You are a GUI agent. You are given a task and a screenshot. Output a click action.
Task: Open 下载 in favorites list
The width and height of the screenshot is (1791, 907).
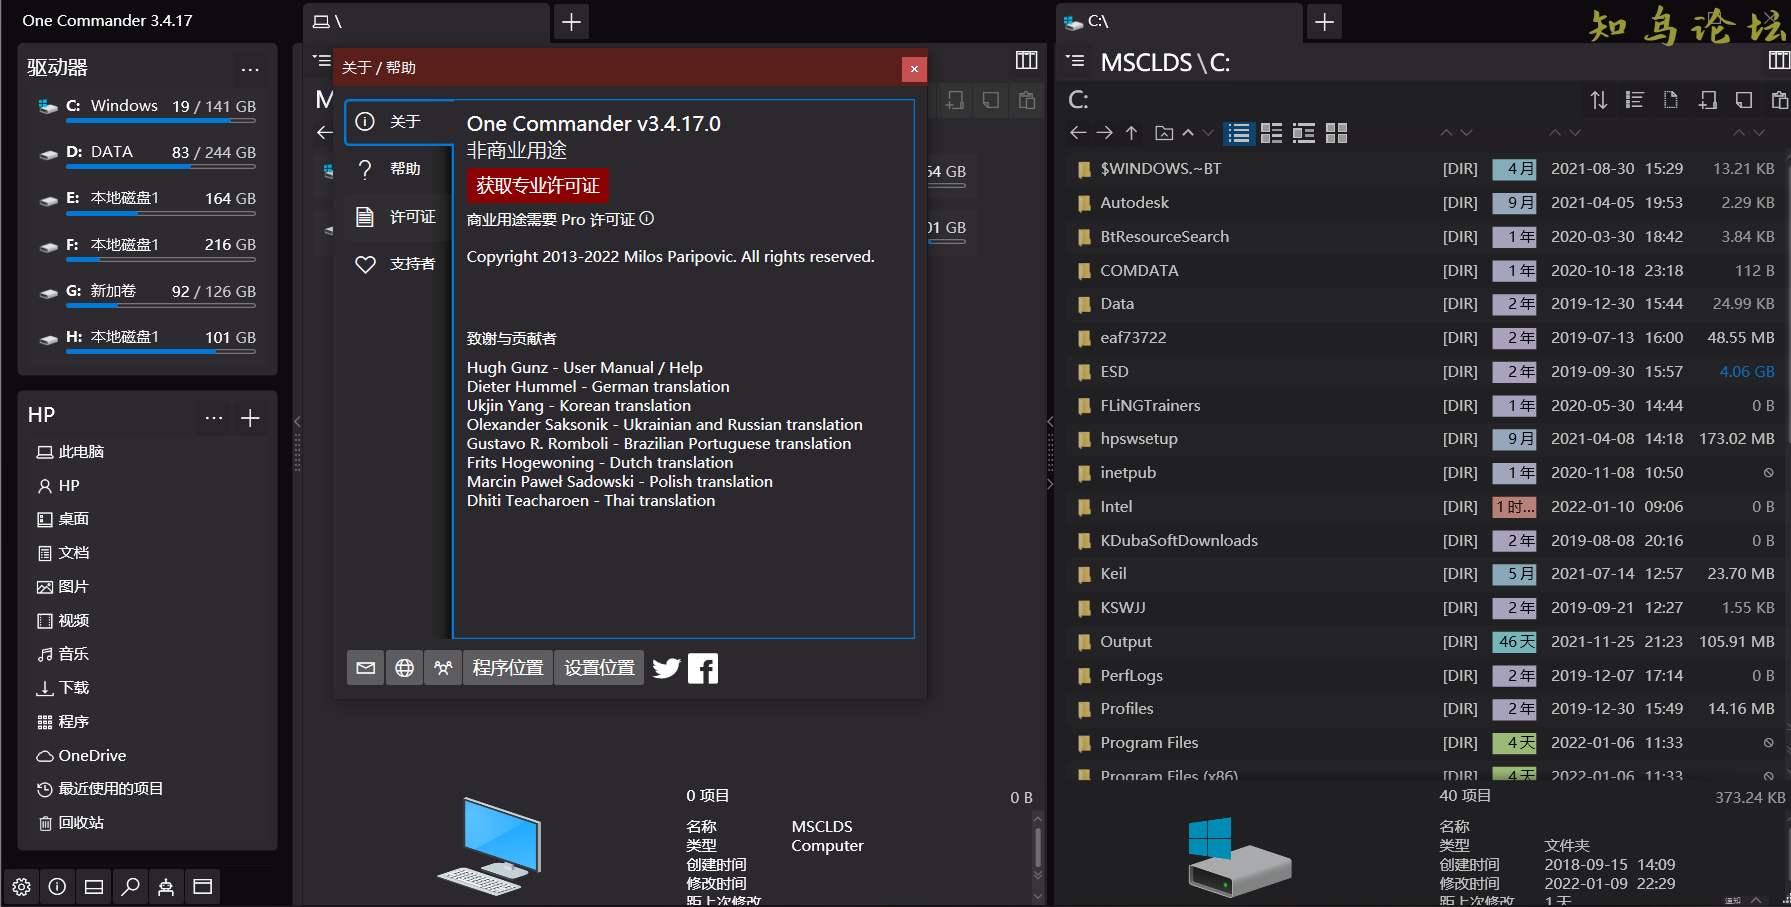pos(63,688)
